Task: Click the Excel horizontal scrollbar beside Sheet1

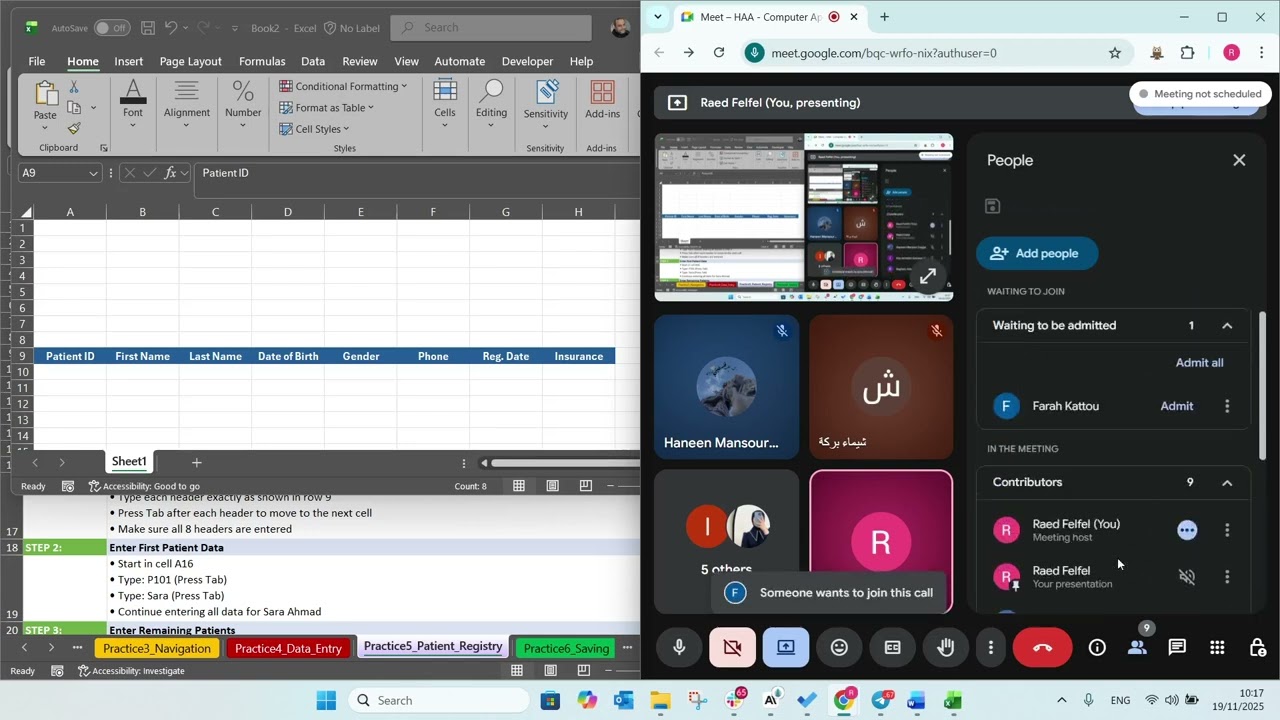Action: pos(565,463)
